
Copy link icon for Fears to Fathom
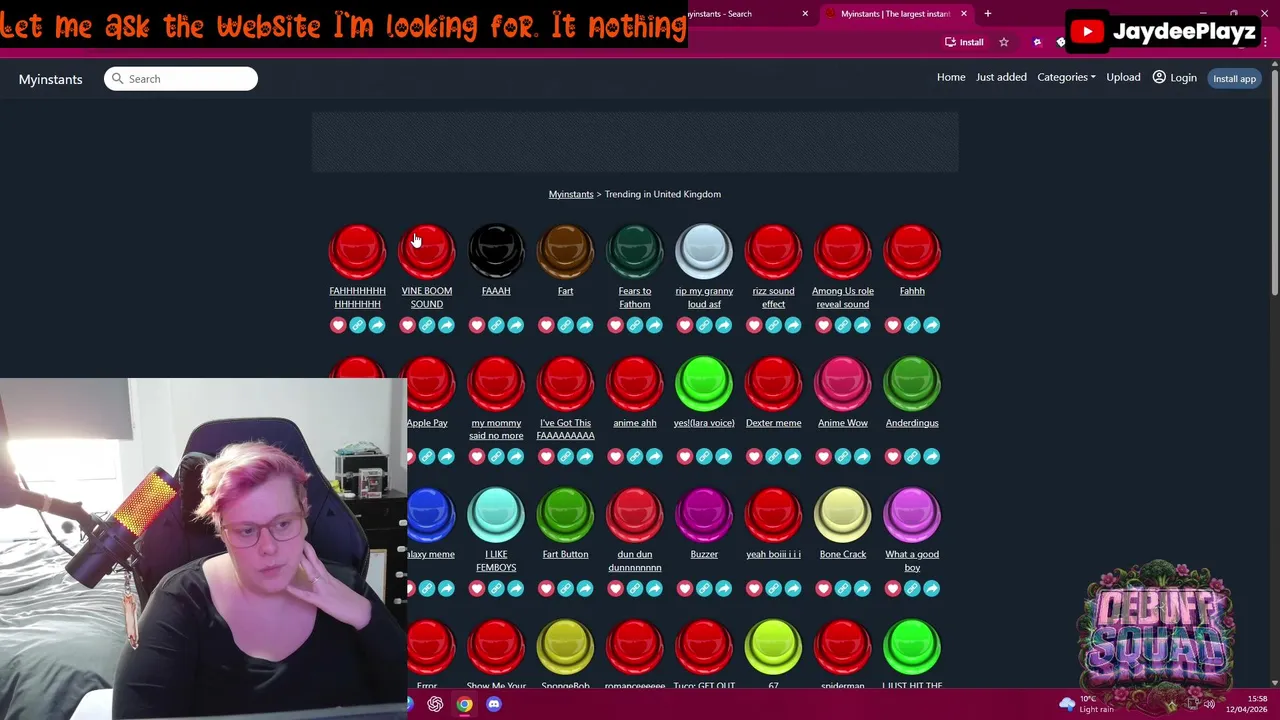635,325
